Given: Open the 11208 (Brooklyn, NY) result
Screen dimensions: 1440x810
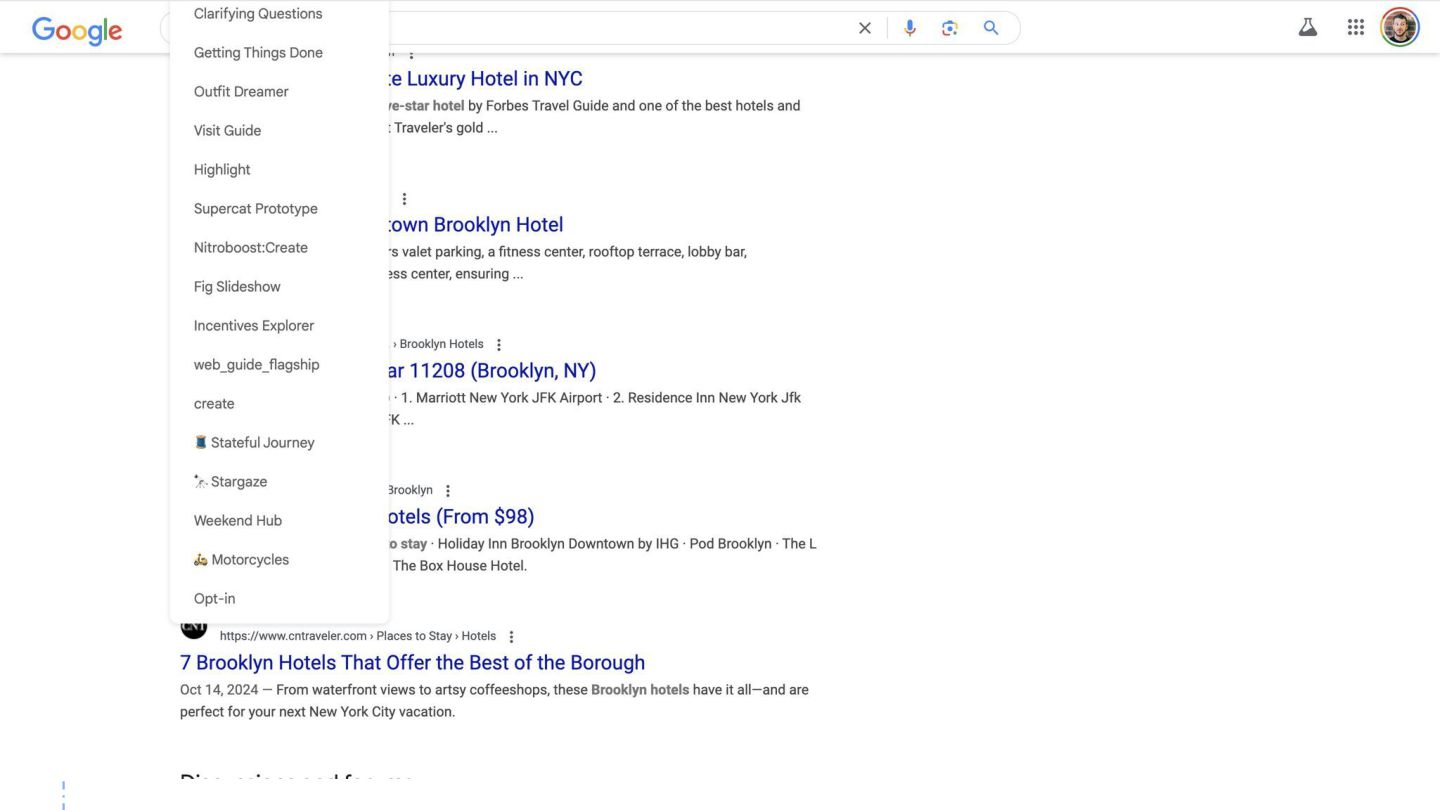Looking at the screenshot, I should [x=492, y=371].
